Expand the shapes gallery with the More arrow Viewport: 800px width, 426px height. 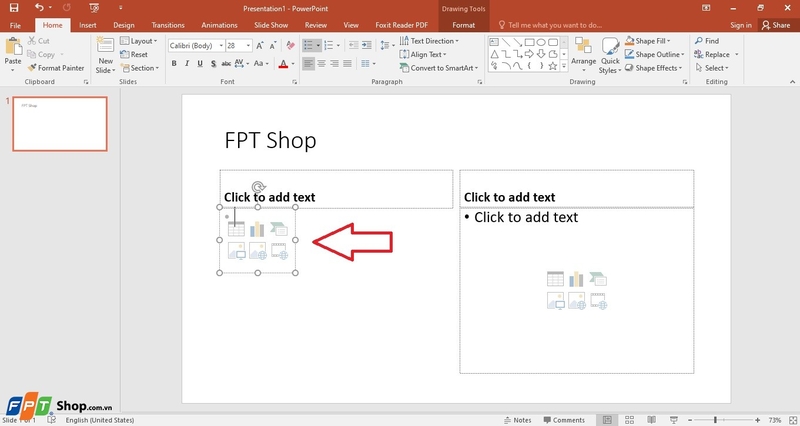(x=564, y=66)
